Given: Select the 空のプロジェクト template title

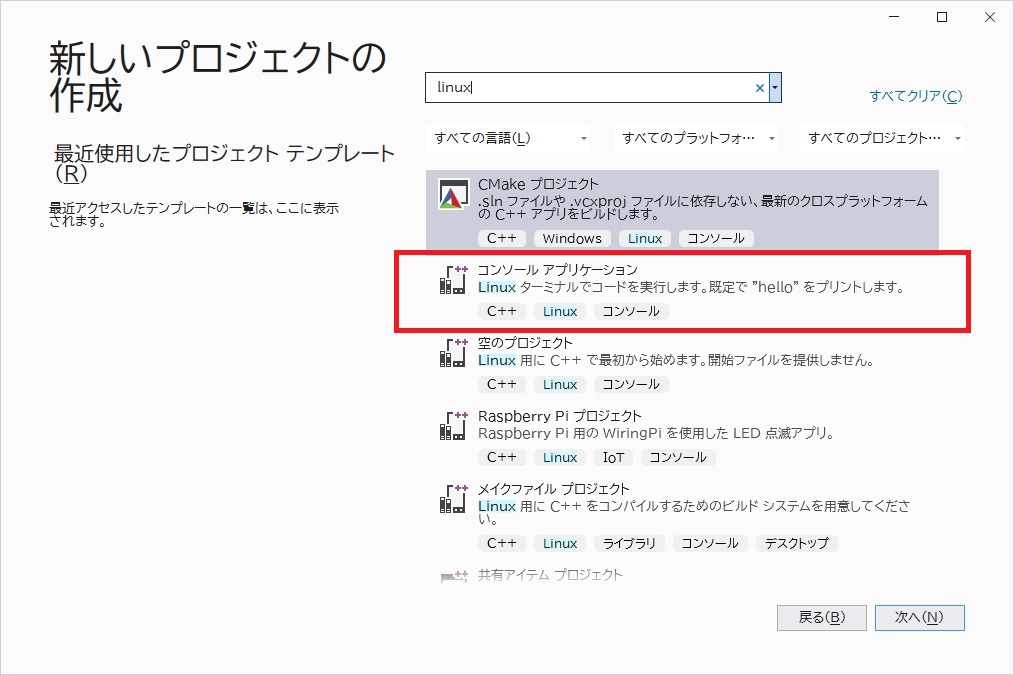Looking at the screenshot, I should coord(525,343).
